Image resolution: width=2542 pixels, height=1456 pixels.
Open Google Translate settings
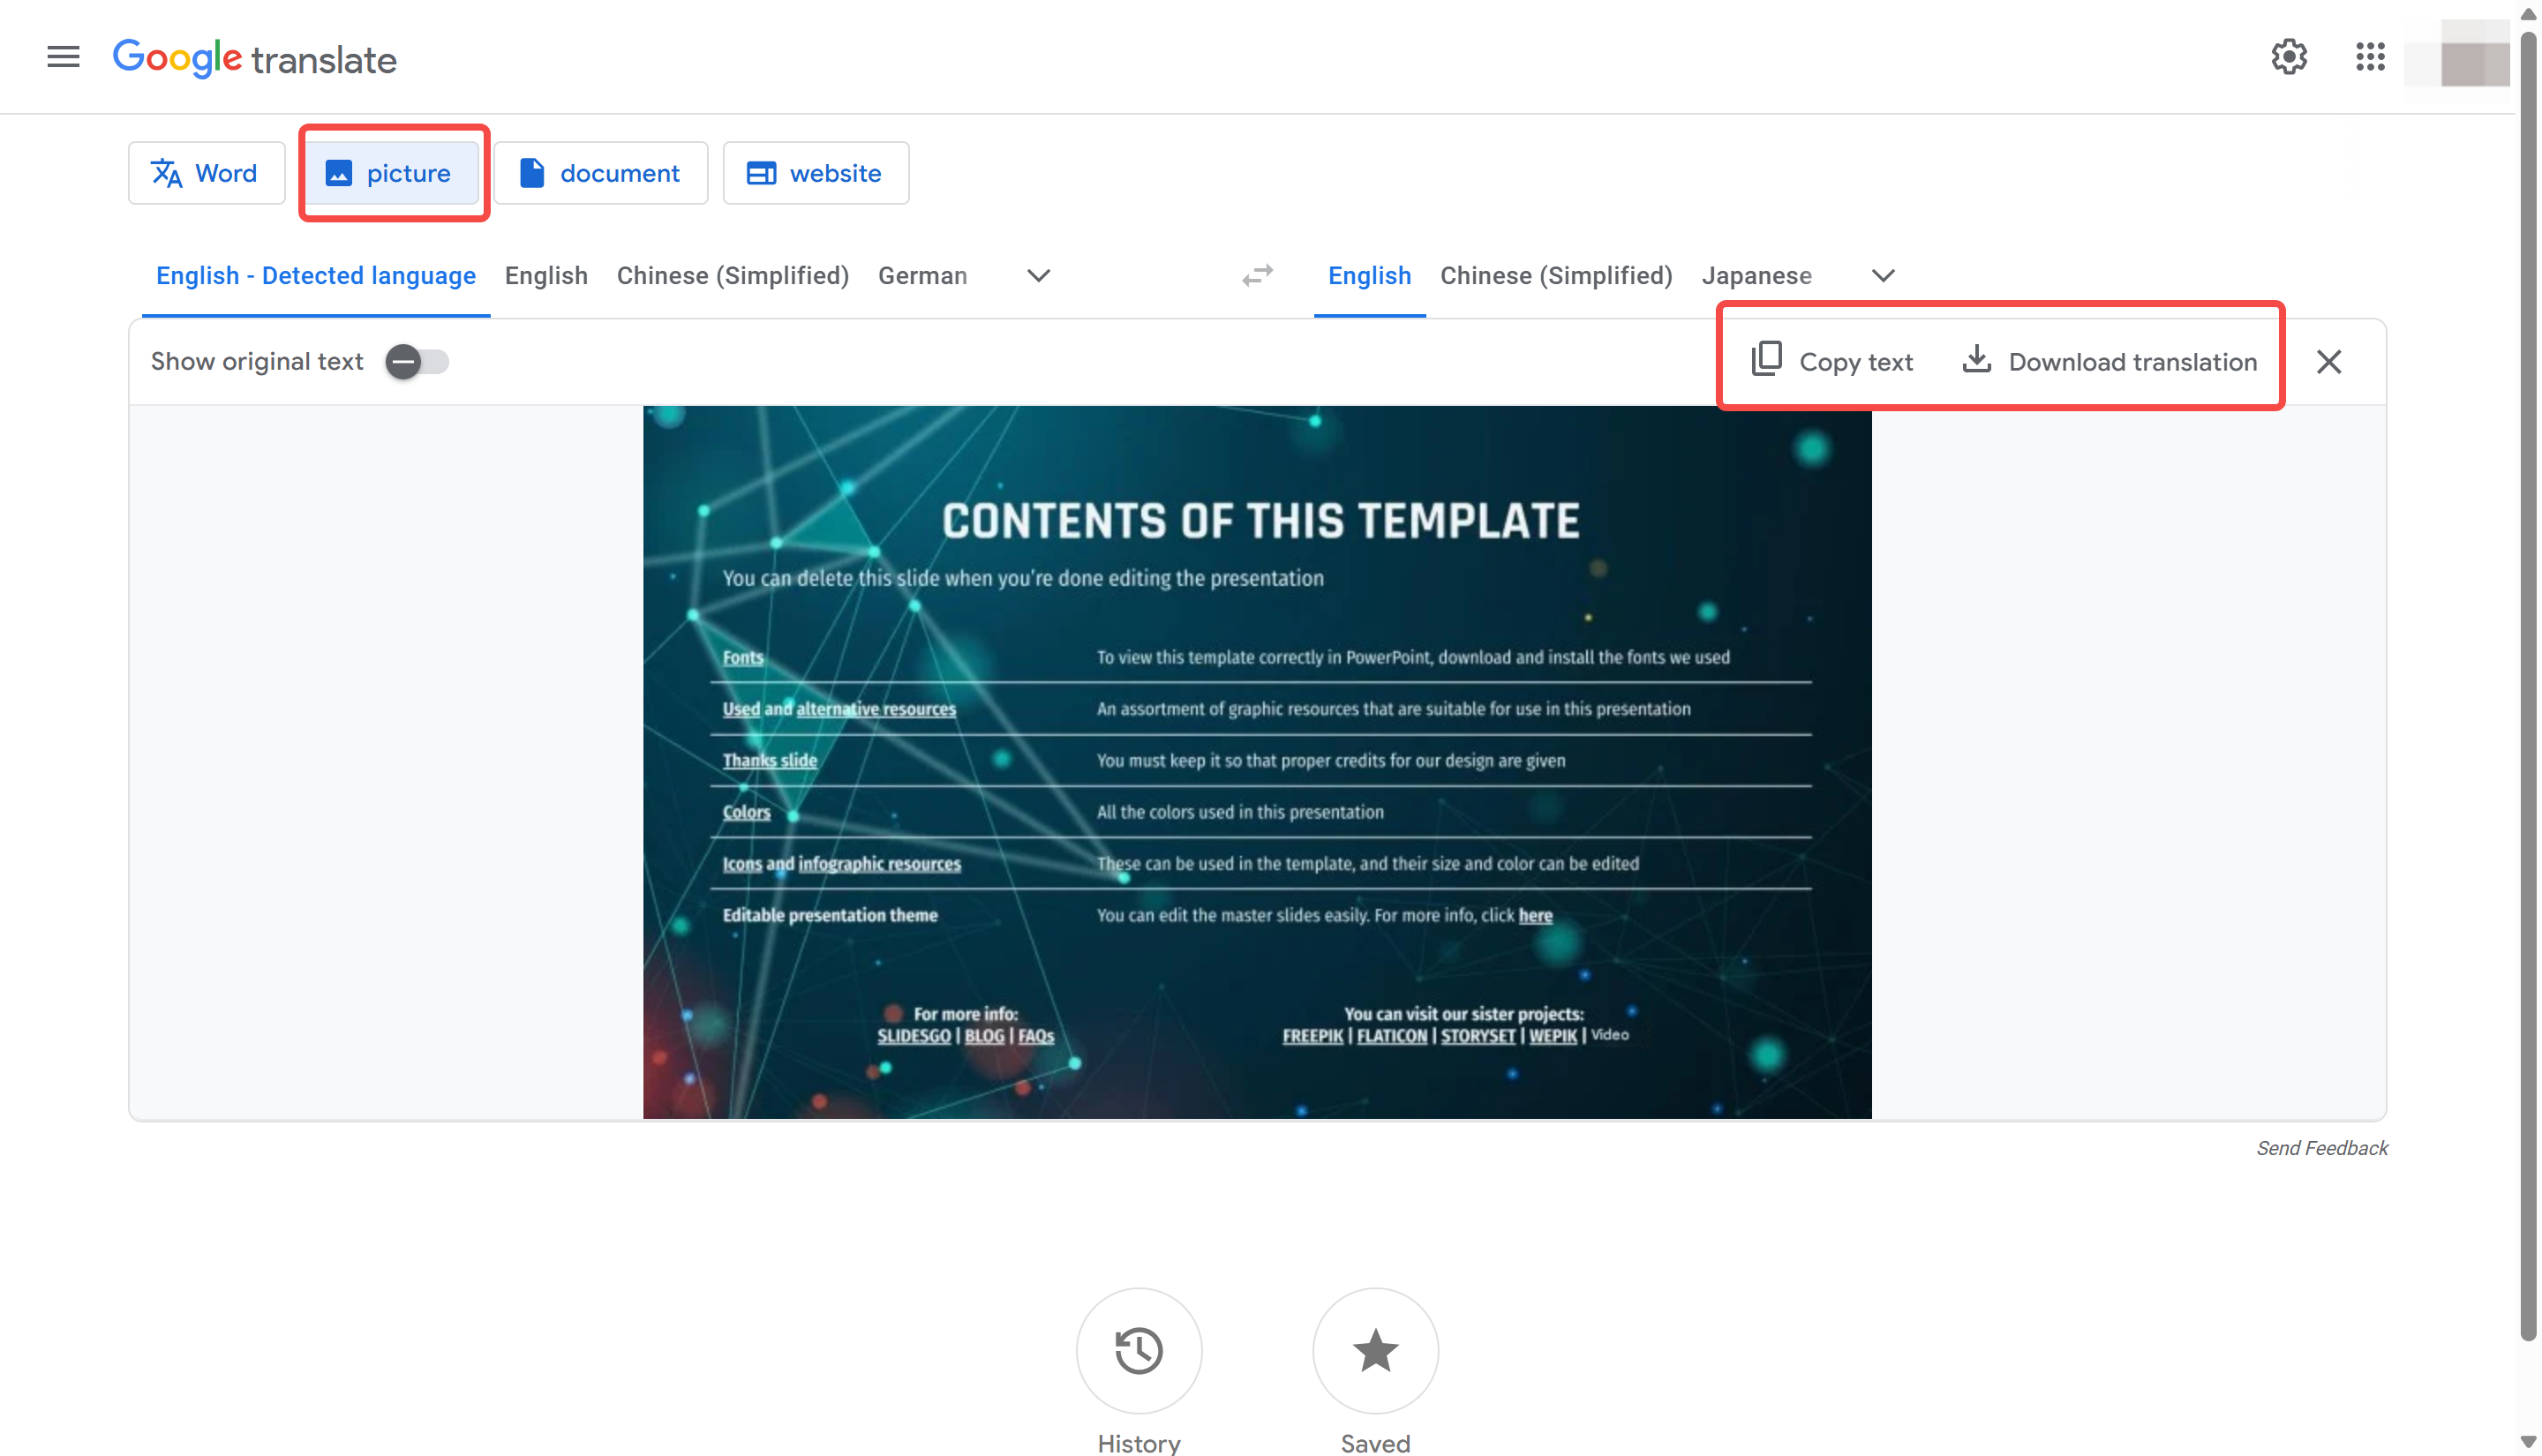click(2289, 57)
